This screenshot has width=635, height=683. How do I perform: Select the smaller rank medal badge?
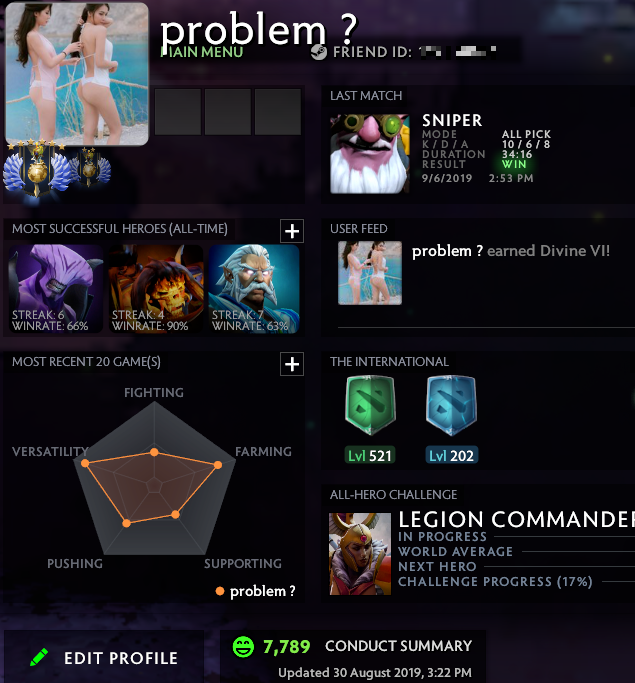[x=89, y=168]
